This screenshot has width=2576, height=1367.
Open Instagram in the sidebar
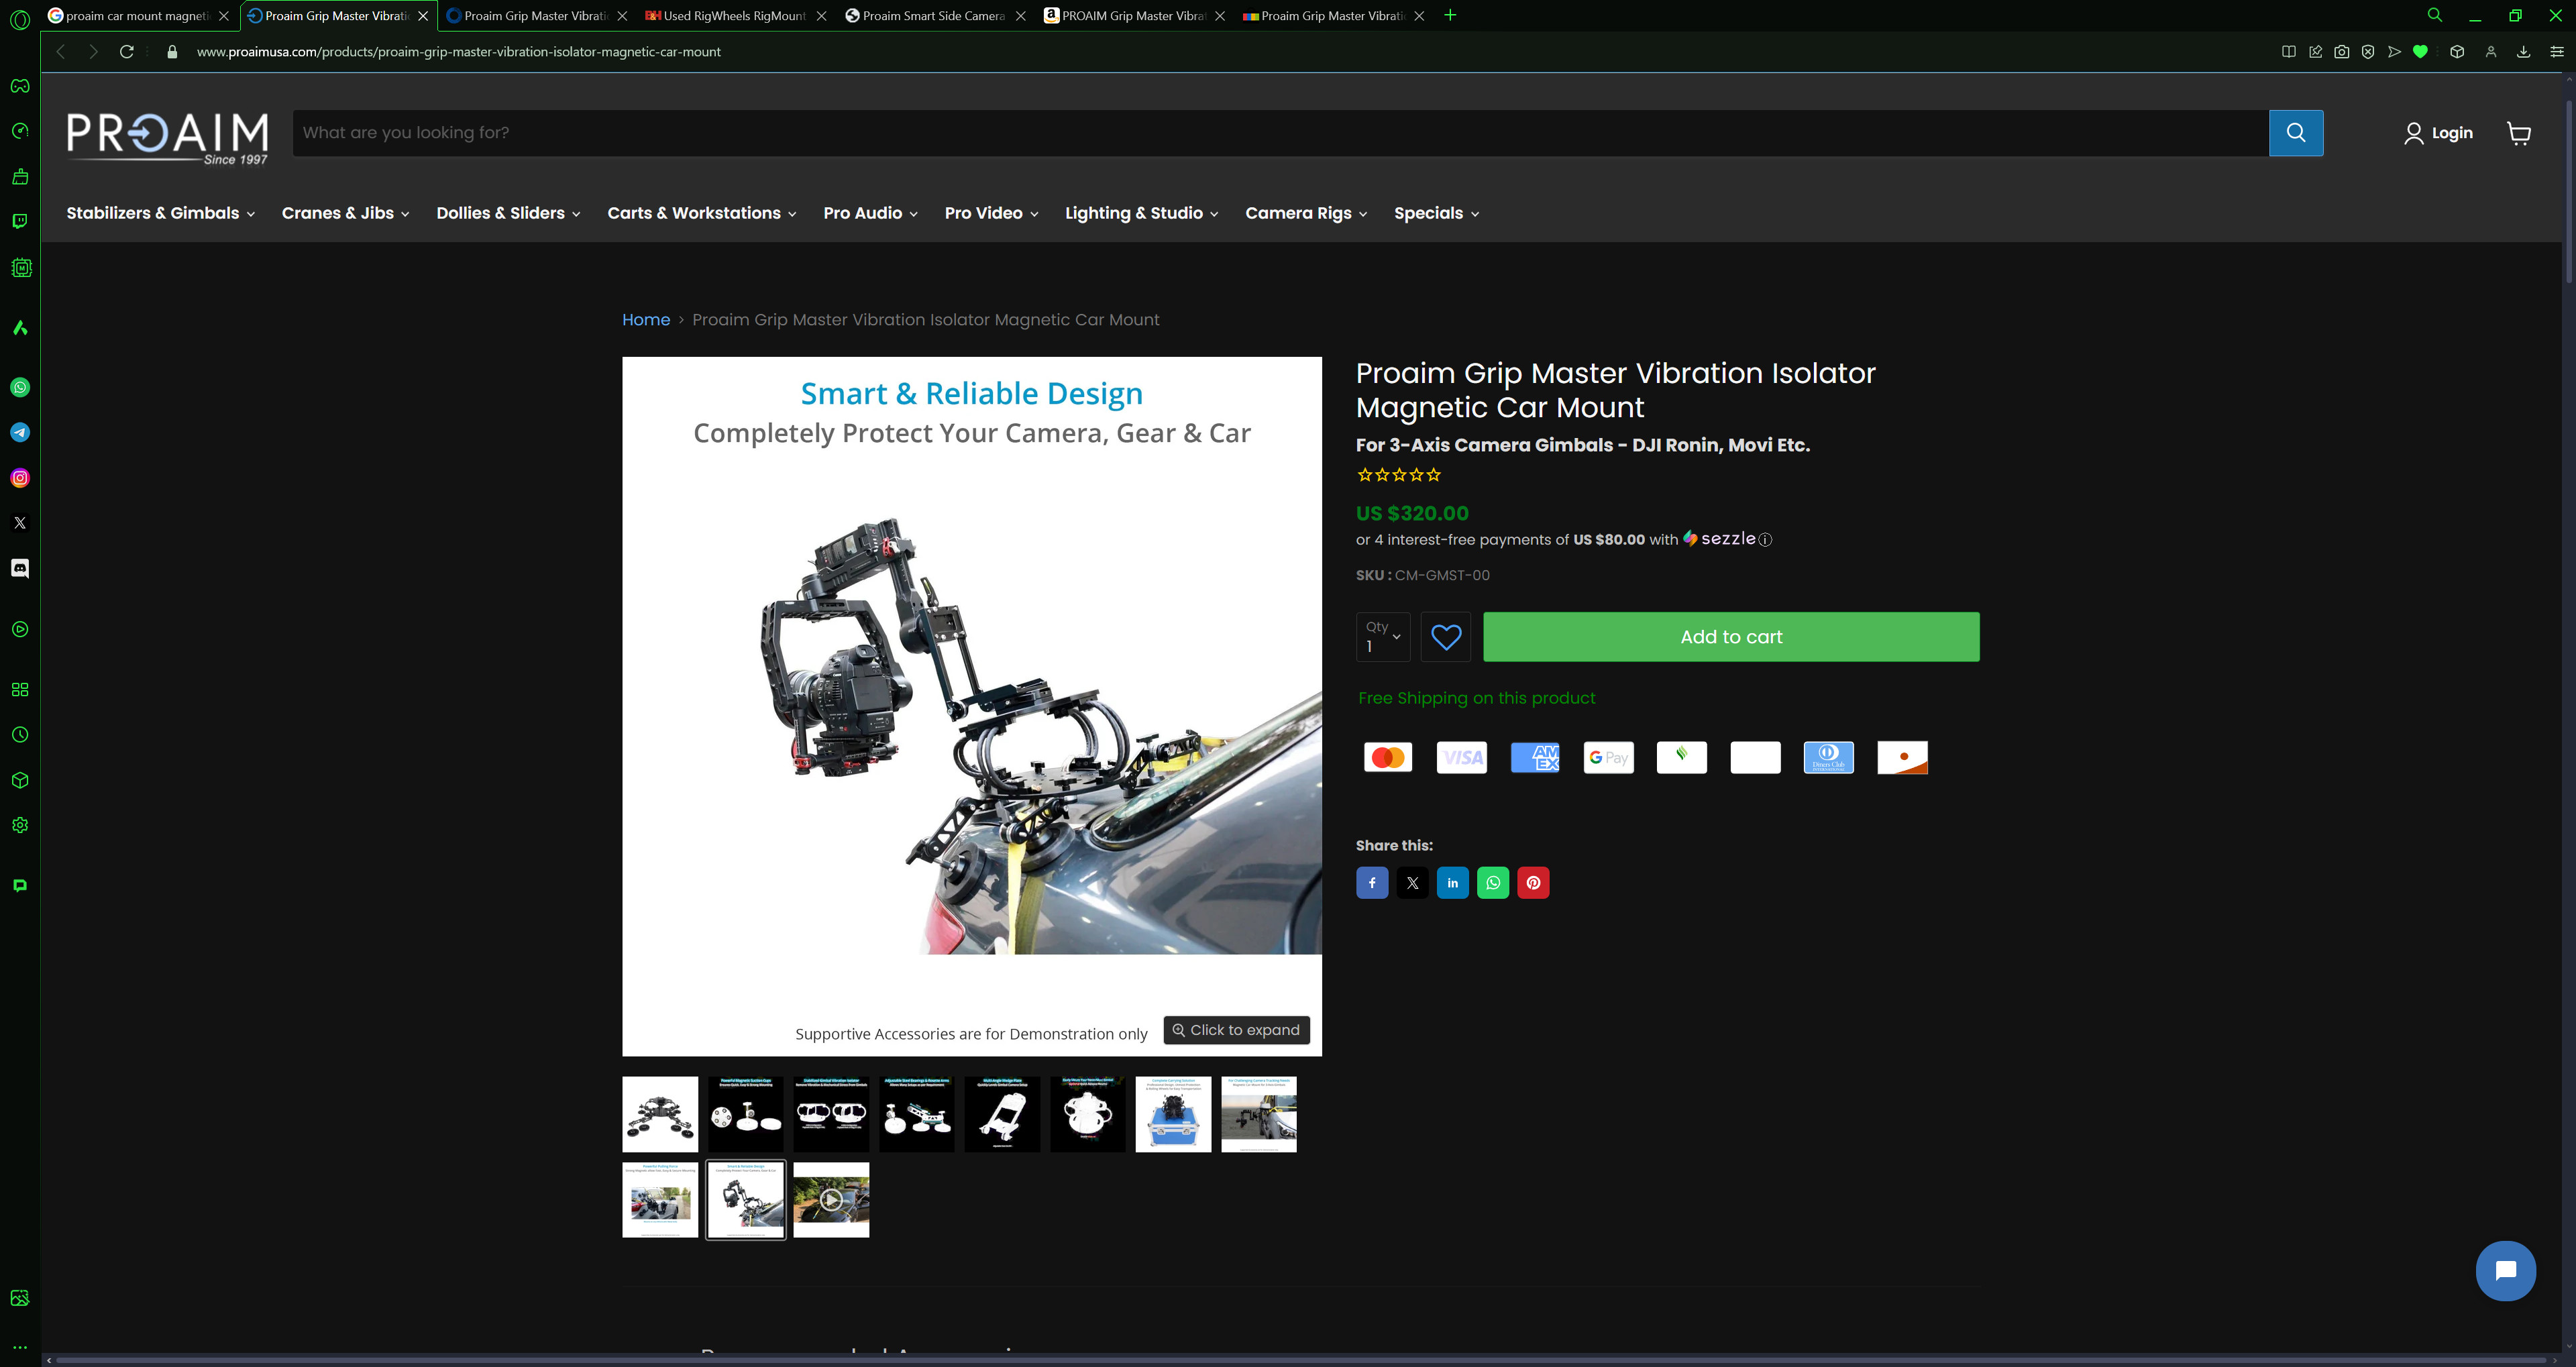coord(20,478)
